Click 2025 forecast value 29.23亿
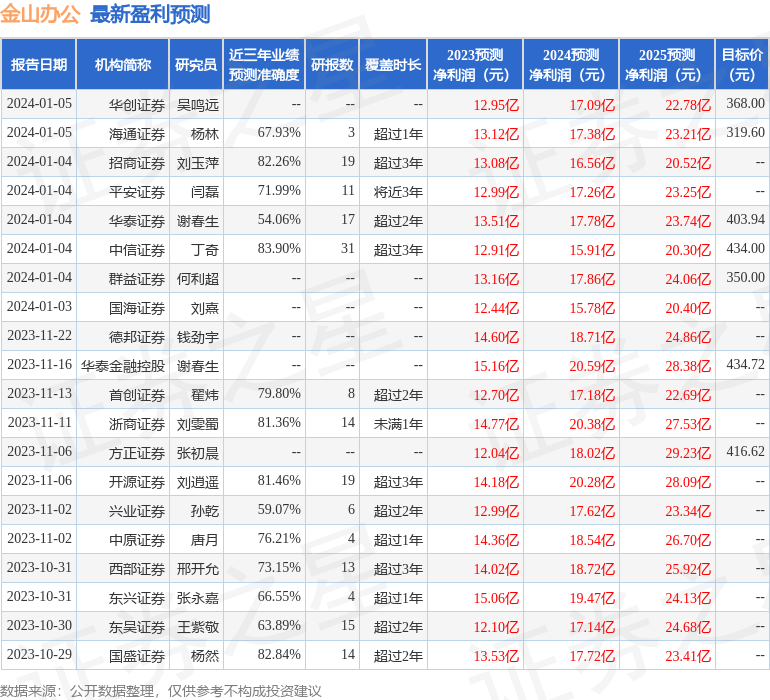This screenshot has width=770, height=700. tap(688, 453)
